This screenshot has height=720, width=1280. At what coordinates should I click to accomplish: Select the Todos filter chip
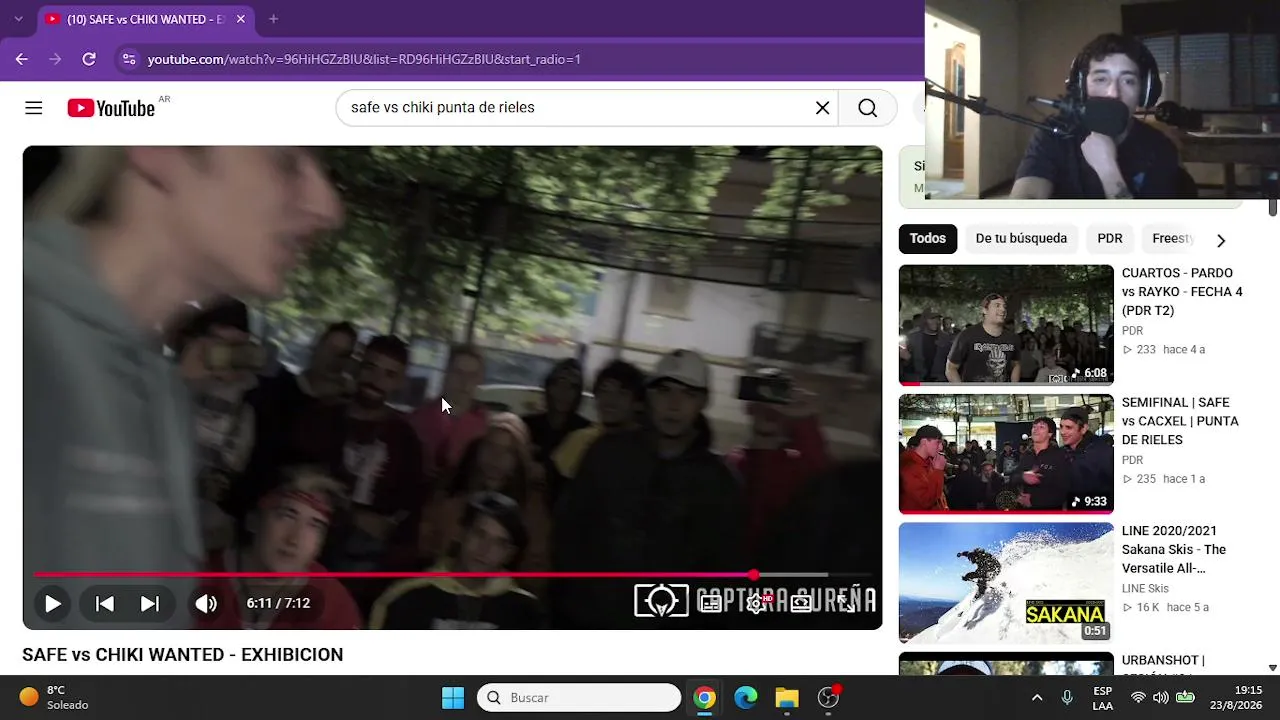[x=928, y=238]
